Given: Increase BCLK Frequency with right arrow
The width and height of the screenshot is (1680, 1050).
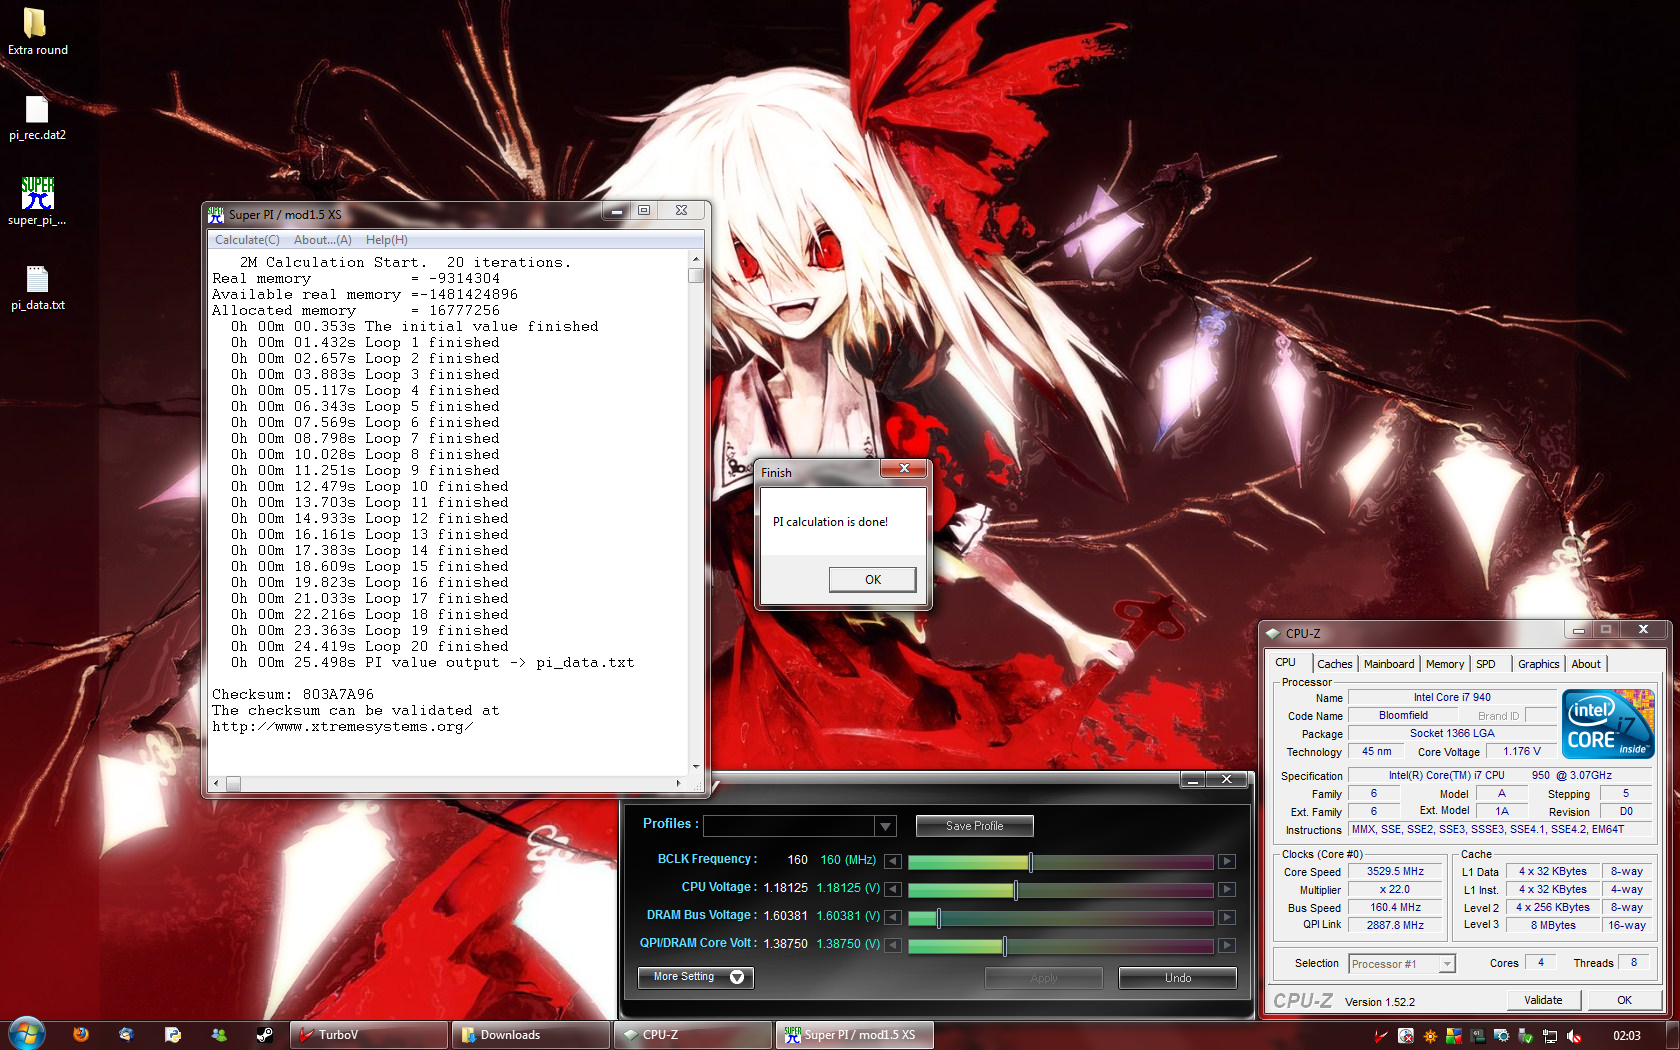Looking at the screenshot, I should (x=1227, y=861).
